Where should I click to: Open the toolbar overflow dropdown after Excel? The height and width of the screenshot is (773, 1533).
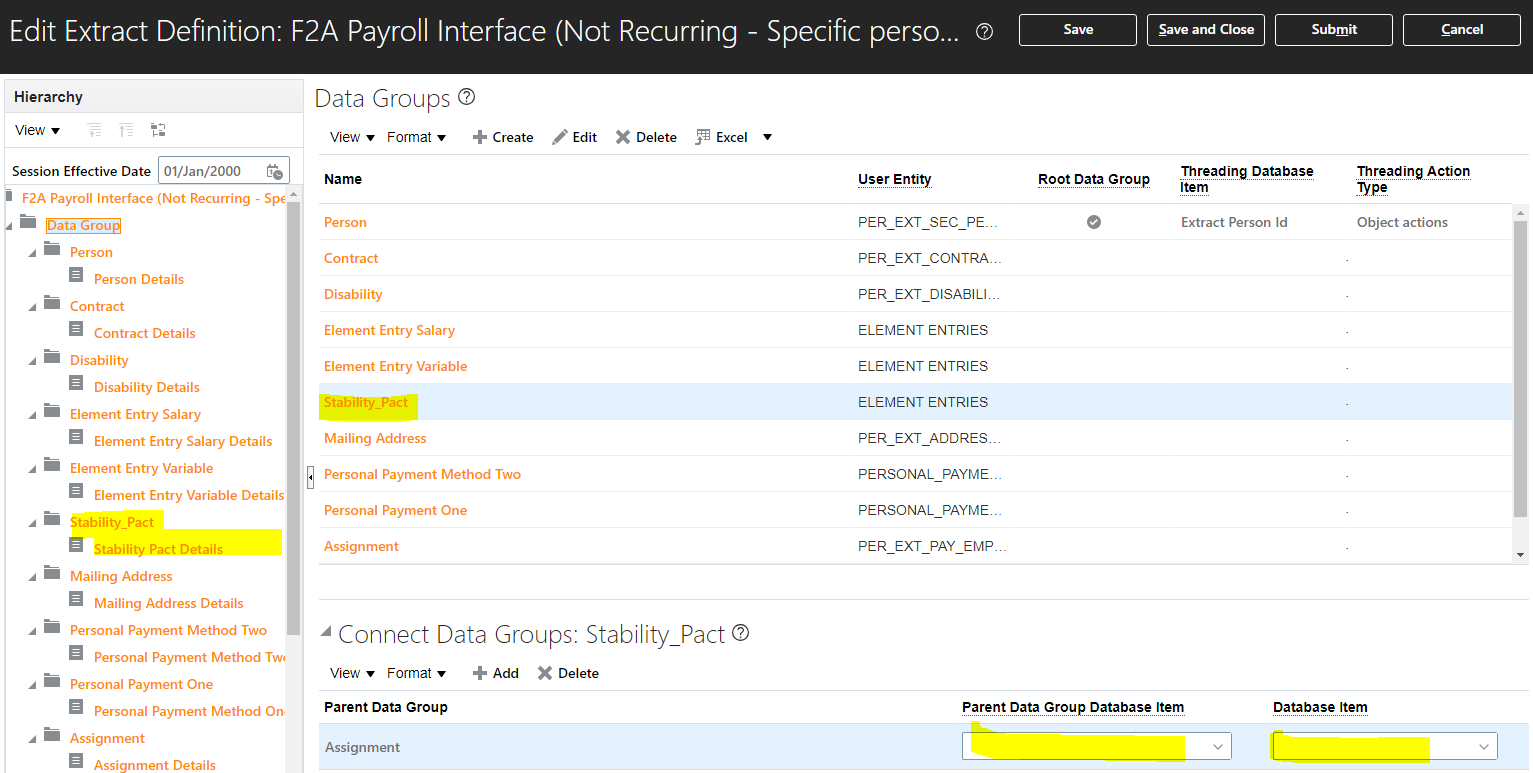(767, 137)
